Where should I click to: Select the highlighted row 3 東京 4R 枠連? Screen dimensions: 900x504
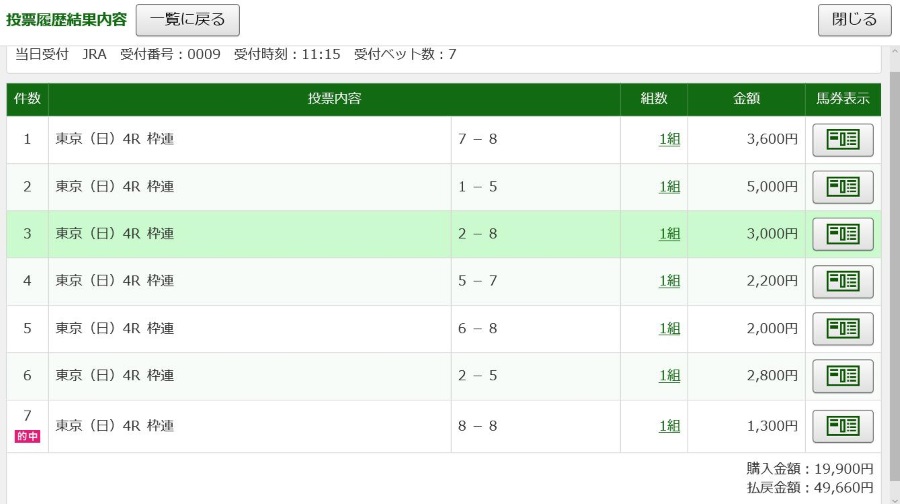443,234
